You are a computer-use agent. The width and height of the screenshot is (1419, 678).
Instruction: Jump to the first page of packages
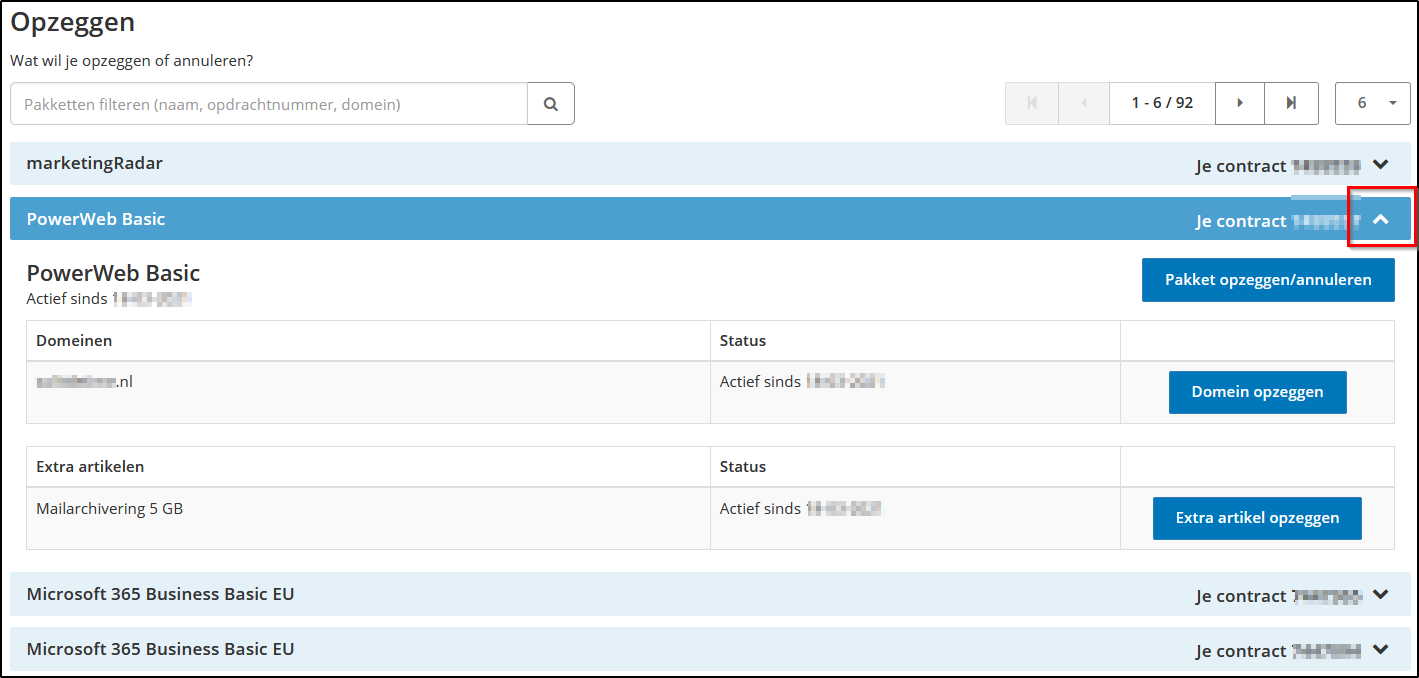pyautogui.click(x=1032, y=104)
